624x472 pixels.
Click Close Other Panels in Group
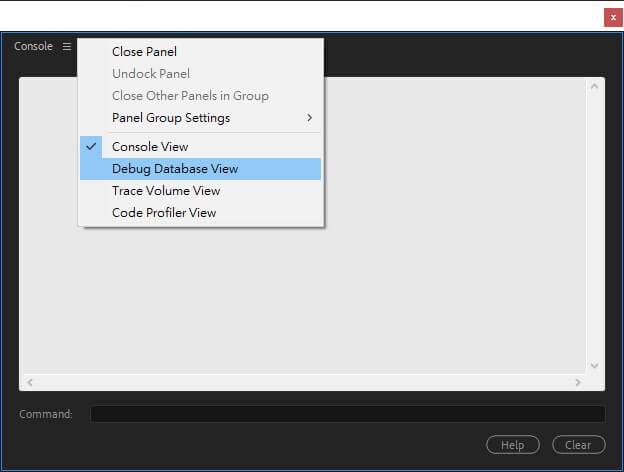[x=190, y=96]
